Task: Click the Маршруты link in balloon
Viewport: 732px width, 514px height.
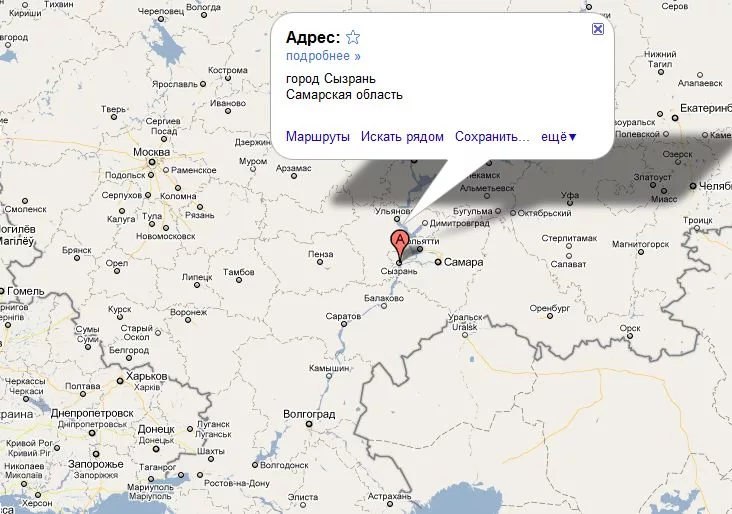Action: (317, 136)
